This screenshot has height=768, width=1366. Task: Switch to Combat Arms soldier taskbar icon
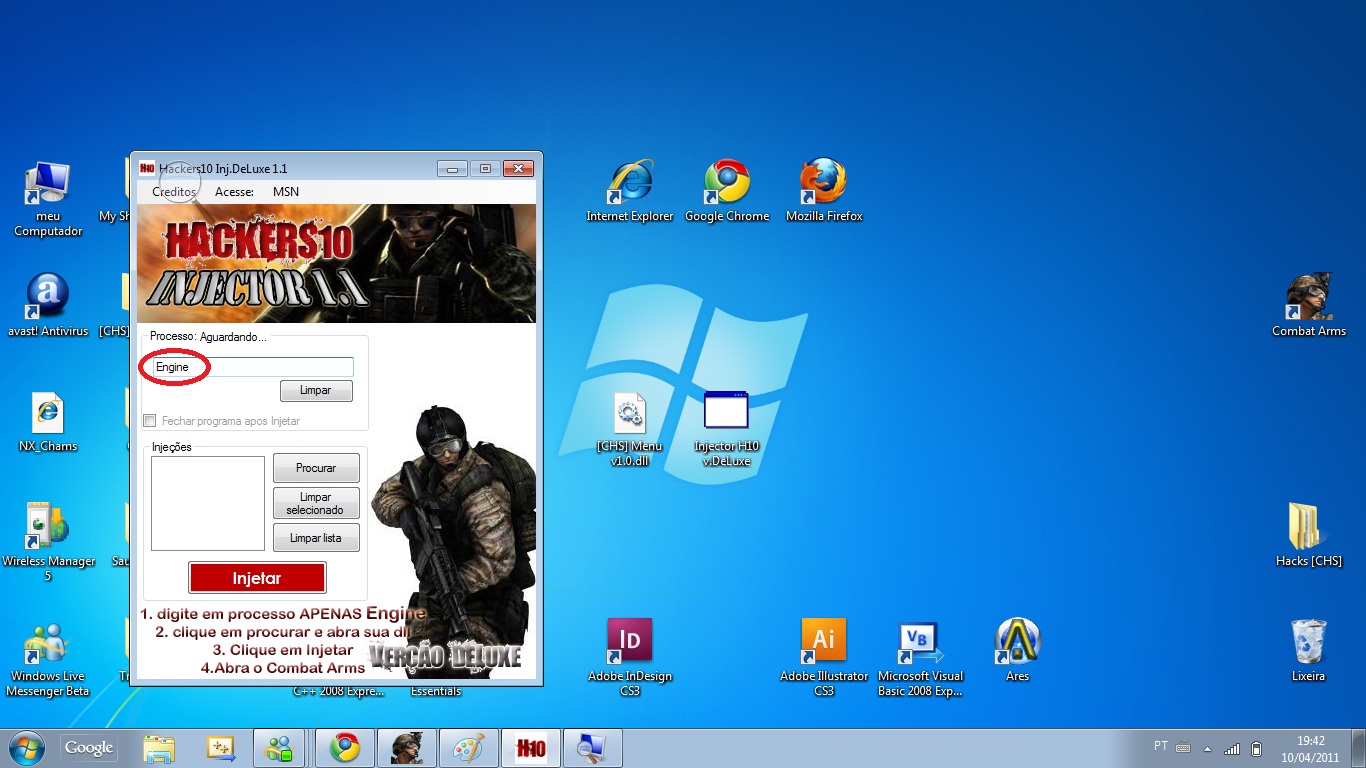[x=407, y=748]
